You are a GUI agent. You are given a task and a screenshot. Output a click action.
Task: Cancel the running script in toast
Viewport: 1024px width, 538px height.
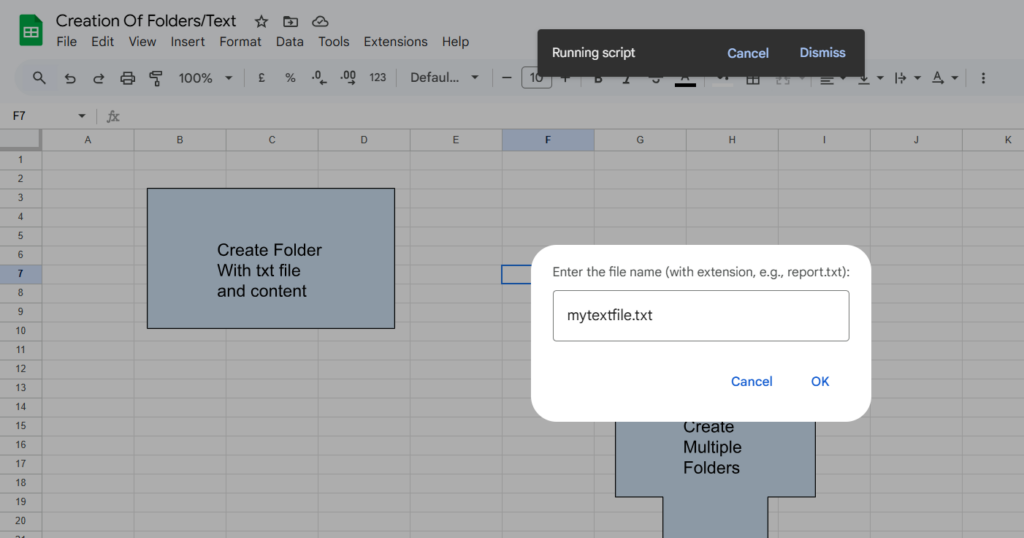tap(748, 54)
